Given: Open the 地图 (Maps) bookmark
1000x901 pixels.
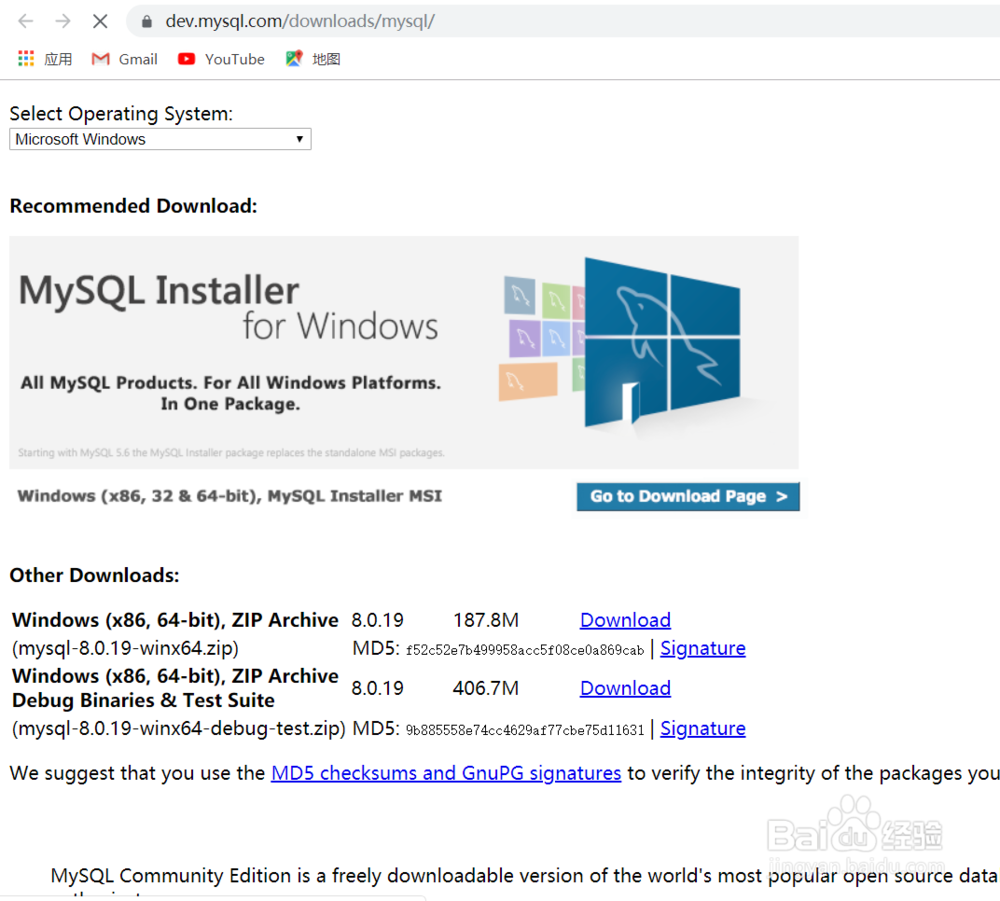Looking at the screenshot, I should pyautogui.click(x=312, y=59).
